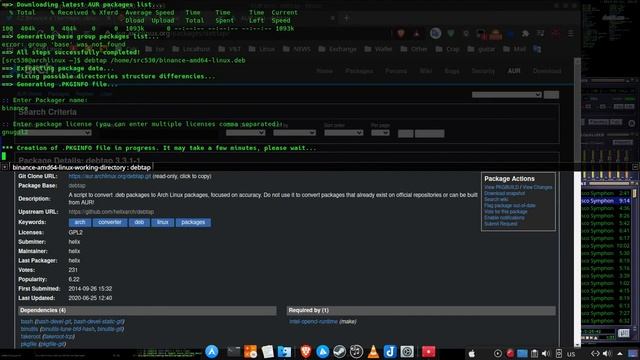The height and width of the screenshot is (360, 640).
Task: Open the orange software store icon in the dock
Action: point(250,351)
